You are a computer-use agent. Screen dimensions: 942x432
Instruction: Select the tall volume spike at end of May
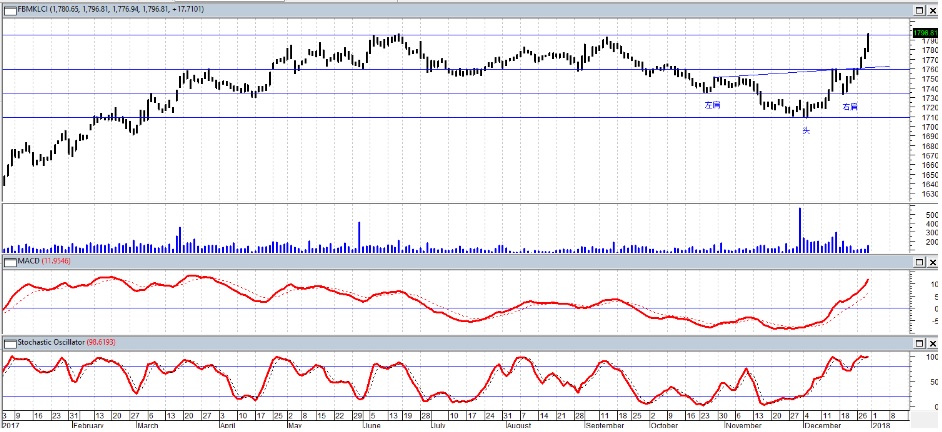tap(359, 237)
